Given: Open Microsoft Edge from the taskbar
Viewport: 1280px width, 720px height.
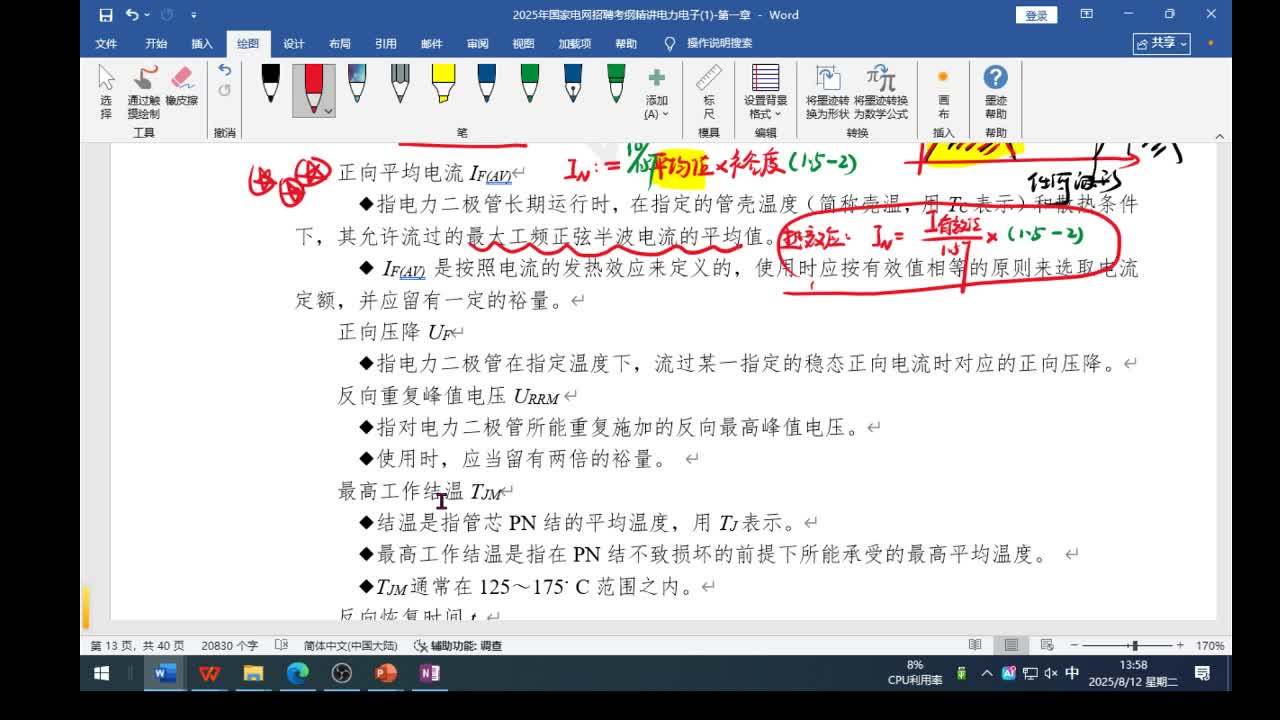Looking at the screenshot, I should pyautogui.click(x=297, y=673).
